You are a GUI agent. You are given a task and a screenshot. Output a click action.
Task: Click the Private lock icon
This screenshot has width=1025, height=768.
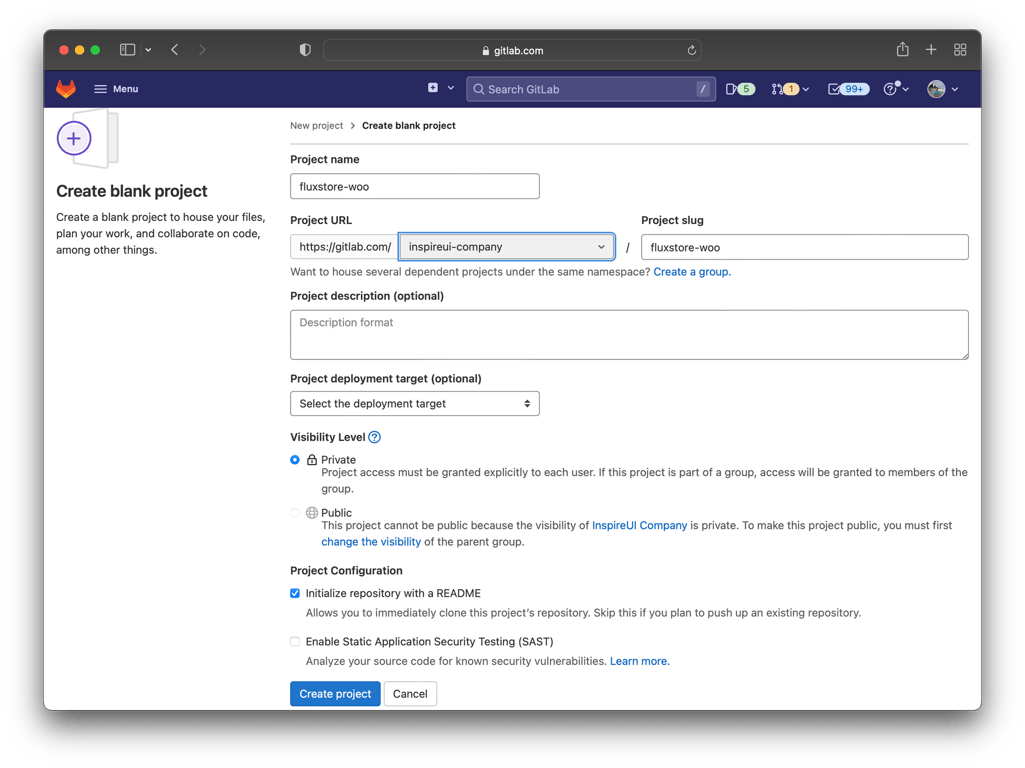tap(312, 460)
